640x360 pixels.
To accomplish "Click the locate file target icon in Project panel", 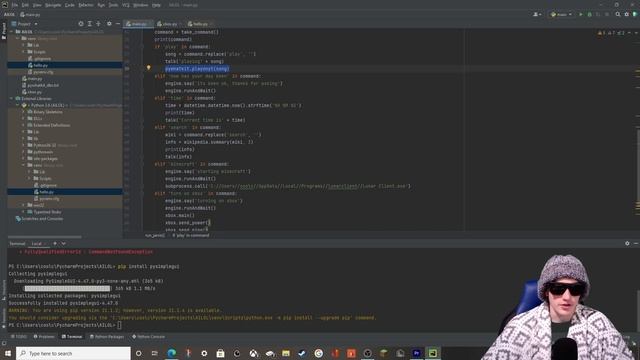I will click(81, 24).
